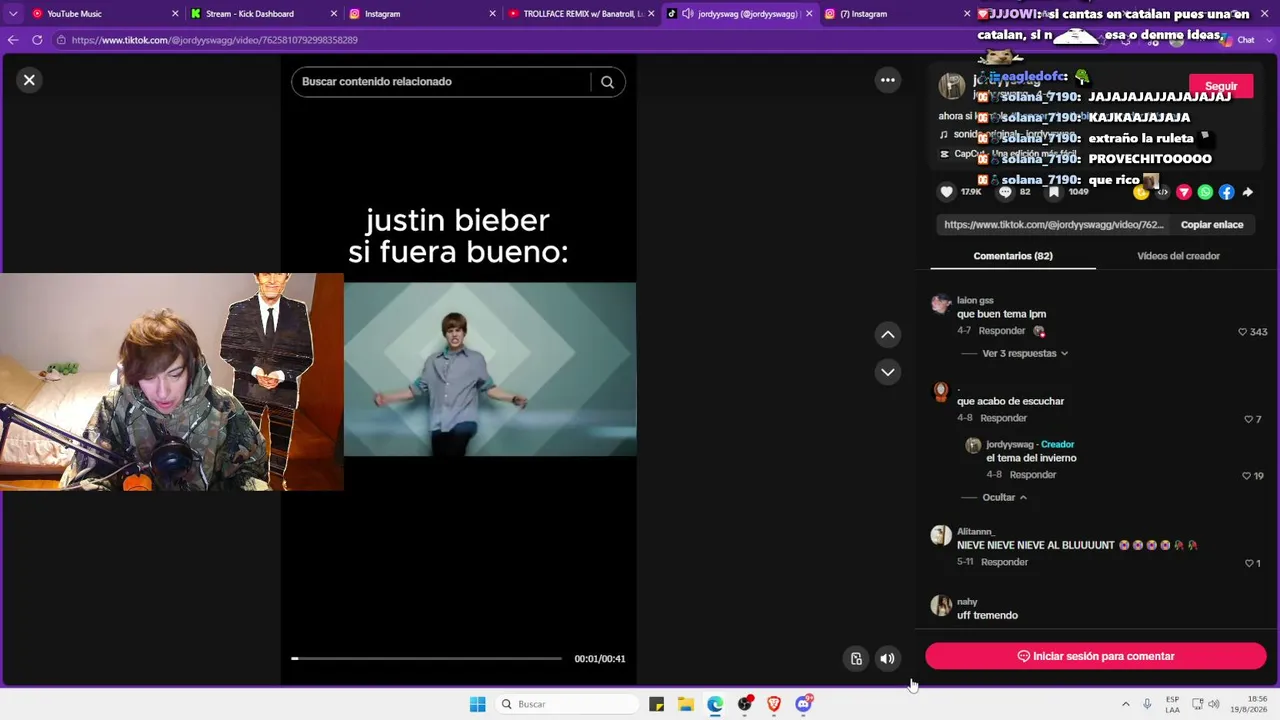
Task: Open nahy commenter avatar
Action: [941, 605]
